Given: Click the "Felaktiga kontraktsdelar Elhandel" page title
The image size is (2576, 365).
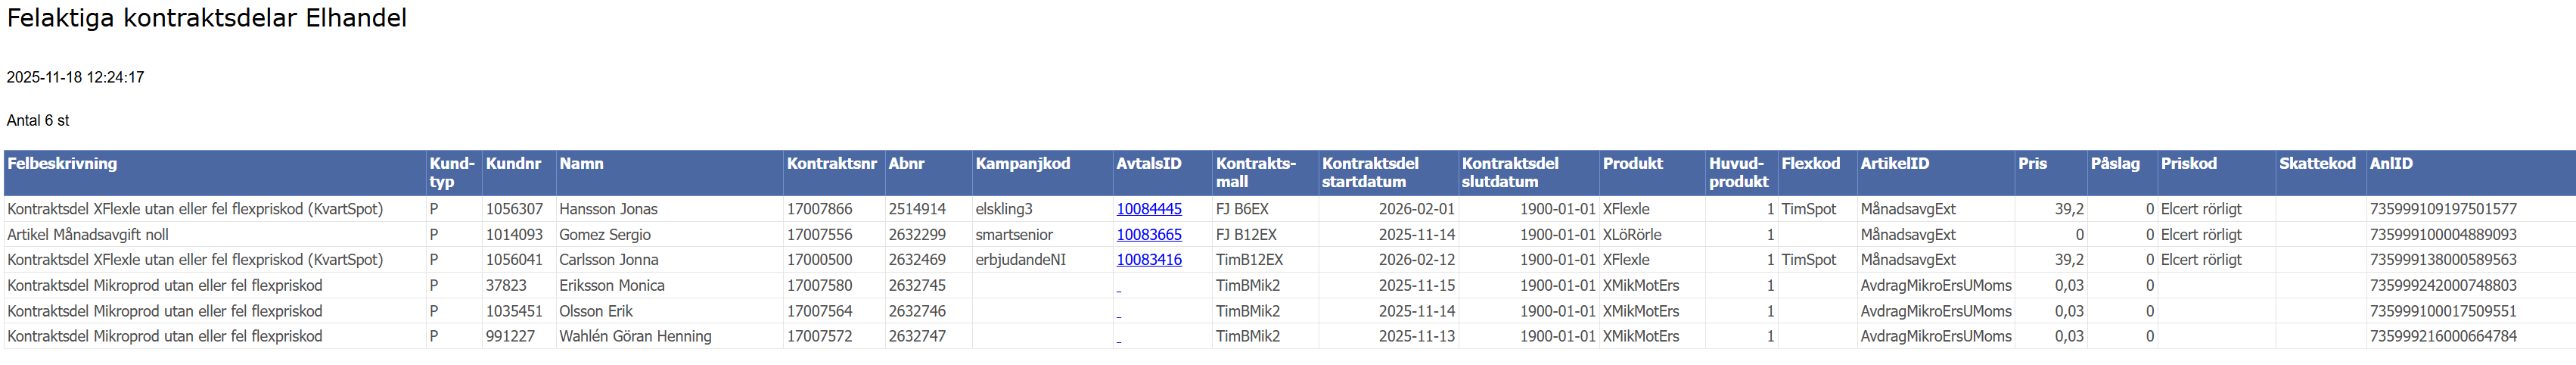Looking at the screenshot, I should click(207, 18).
